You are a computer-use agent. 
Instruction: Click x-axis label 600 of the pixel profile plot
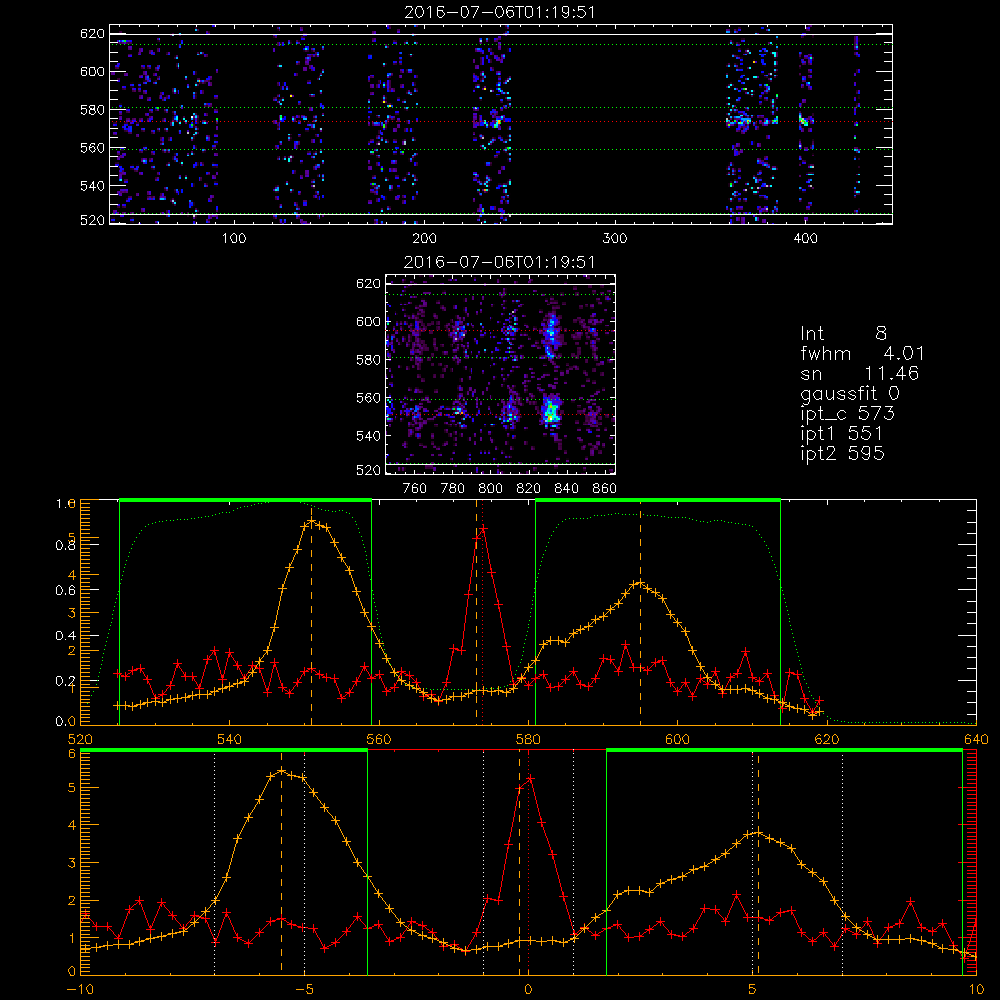(x=677, y=739)
